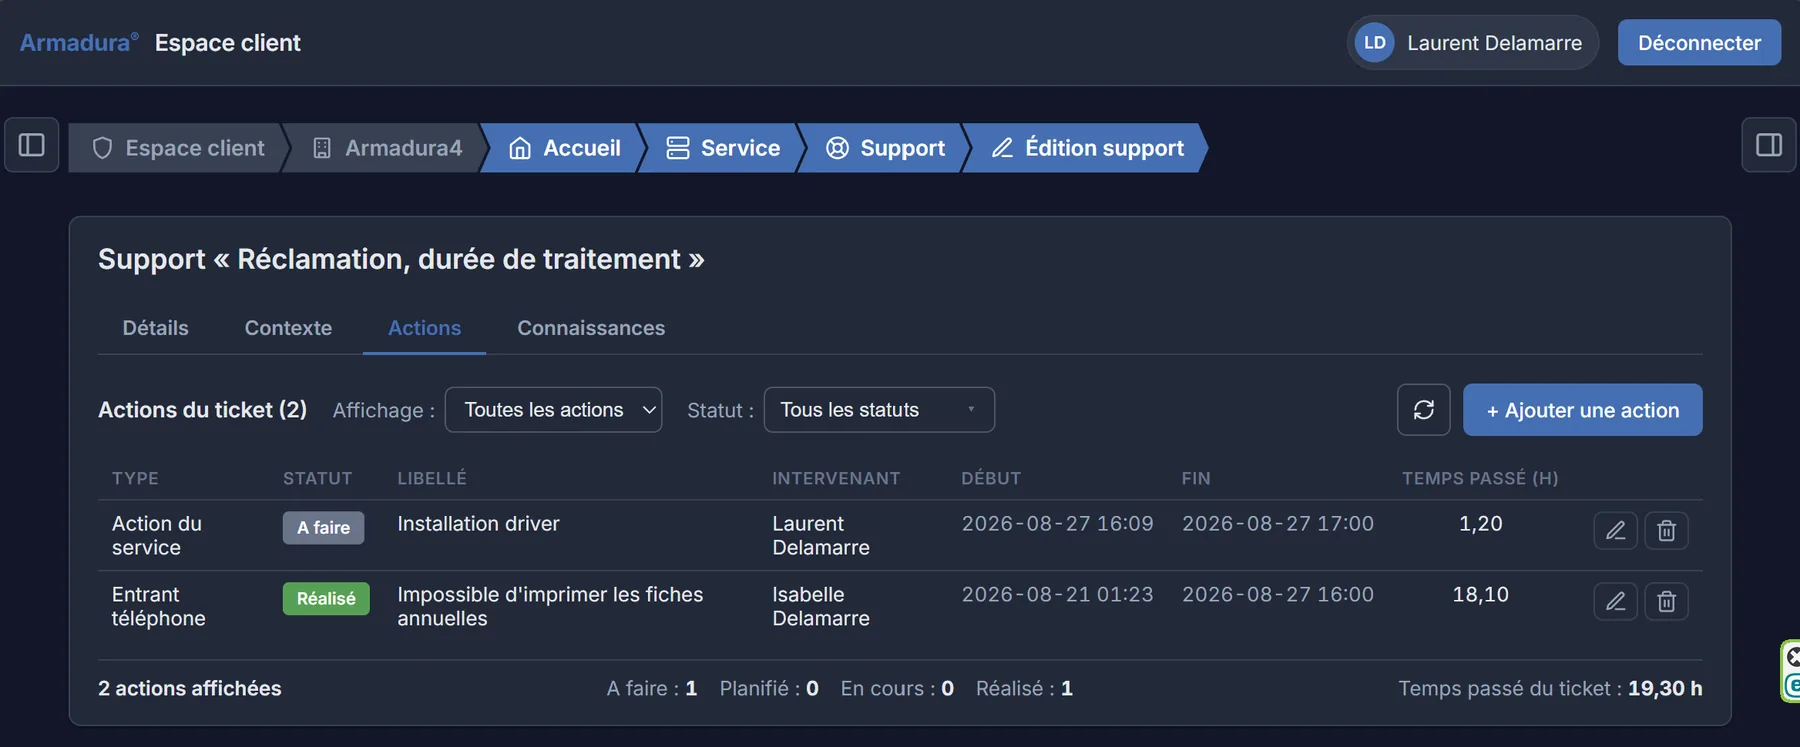
Task: Click the Espace client header title
Action: (228, 43)
